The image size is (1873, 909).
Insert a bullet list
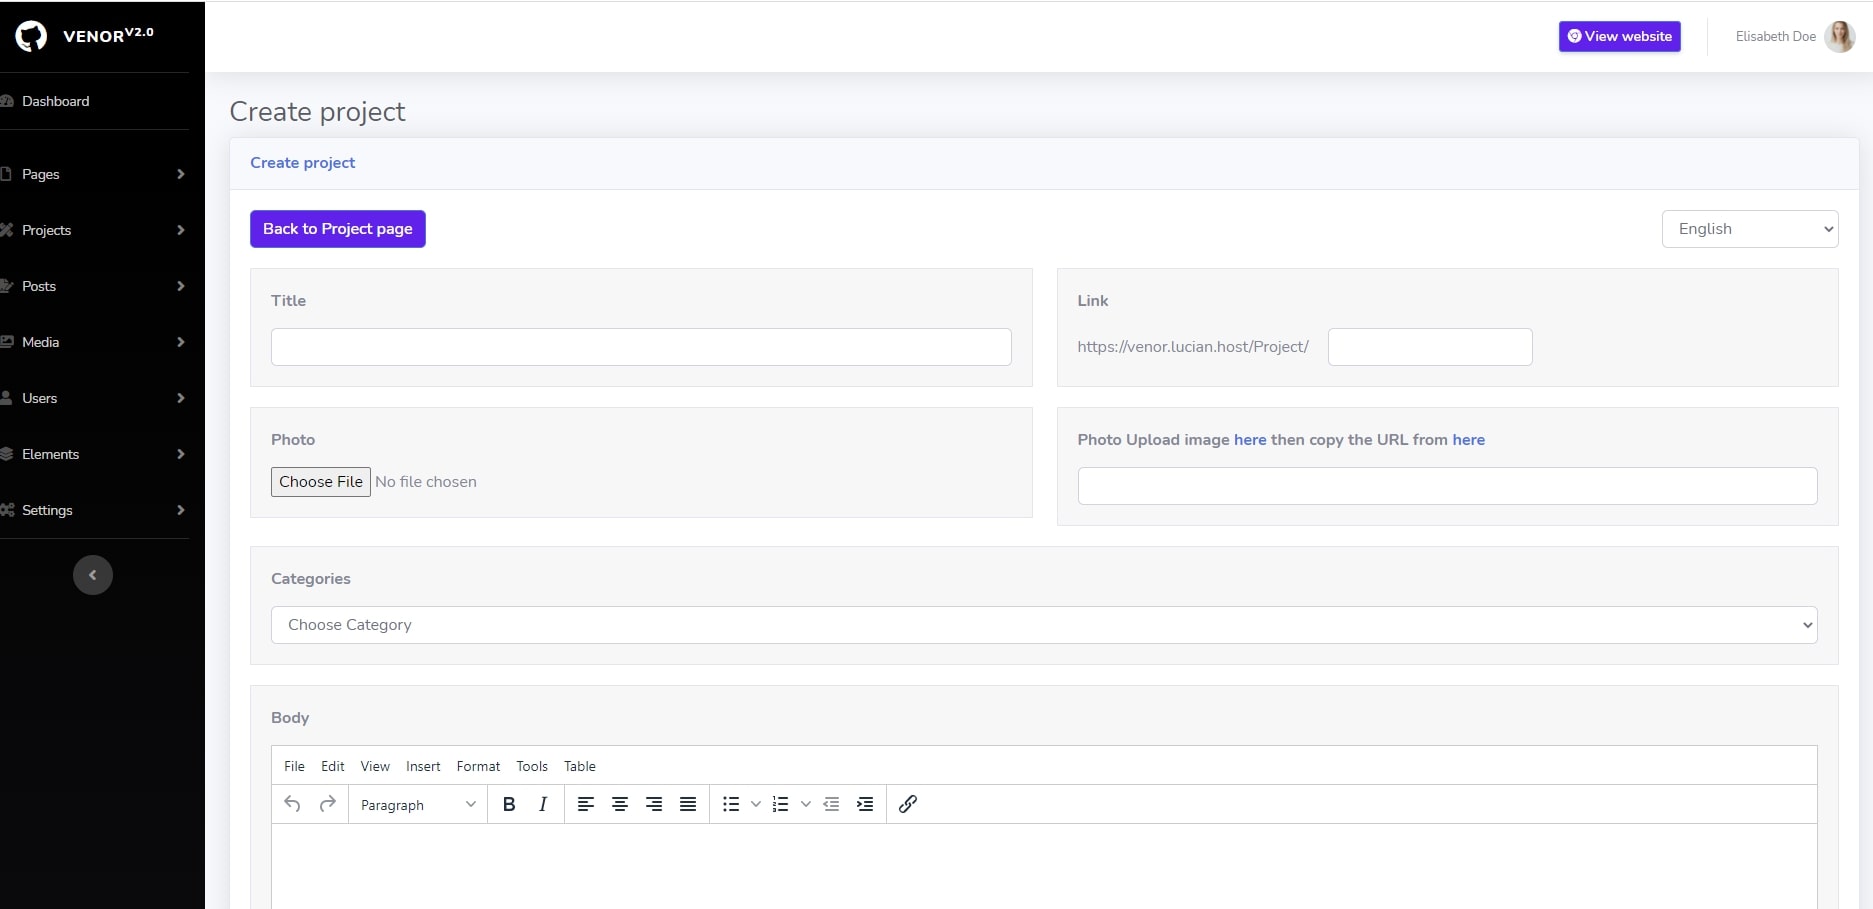click(x=731, y=804)
